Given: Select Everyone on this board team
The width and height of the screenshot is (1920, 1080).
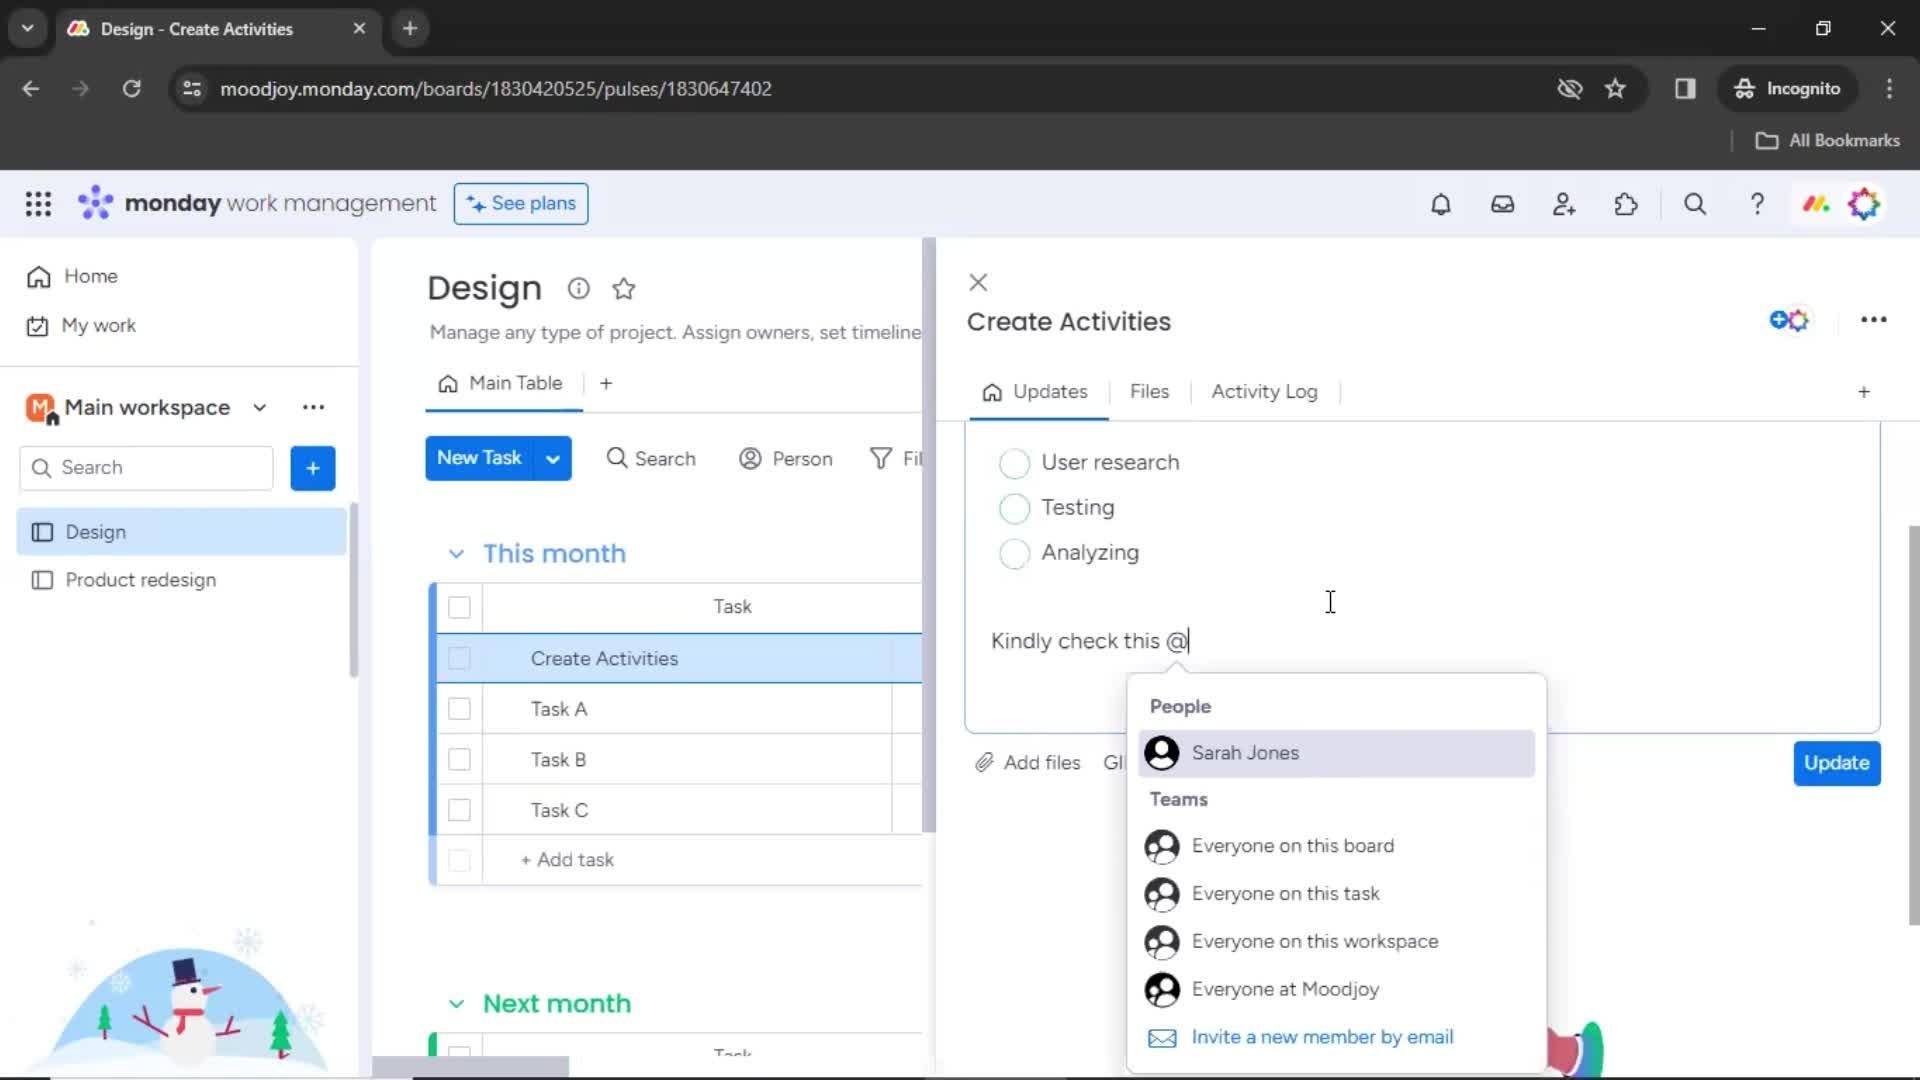Looking at the screenshot, I should (x=1294, y=845).
